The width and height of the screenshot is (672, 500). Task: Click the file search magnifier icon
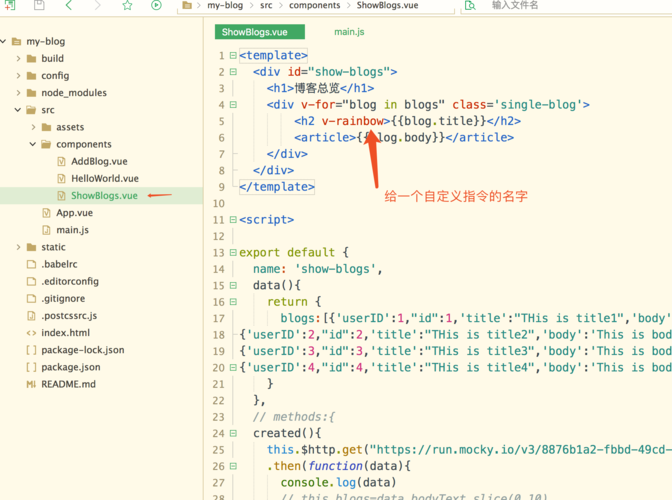pos(470,6)
